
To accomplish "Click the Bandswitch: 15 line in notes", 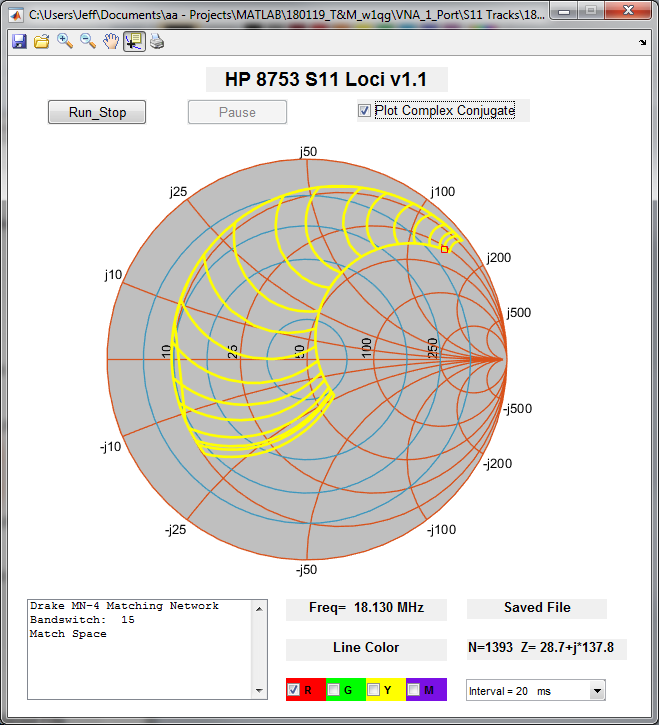I will pyautogui.click(x=82, y=620).
